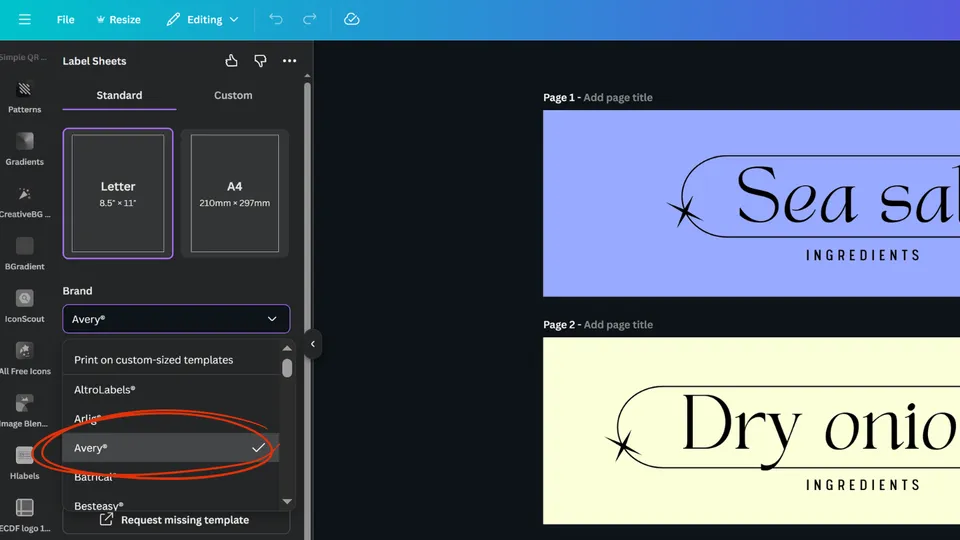Select the Sea salt heading text
Image resolution: width=960 pixels, height=540 pixels.
(847, 196)
